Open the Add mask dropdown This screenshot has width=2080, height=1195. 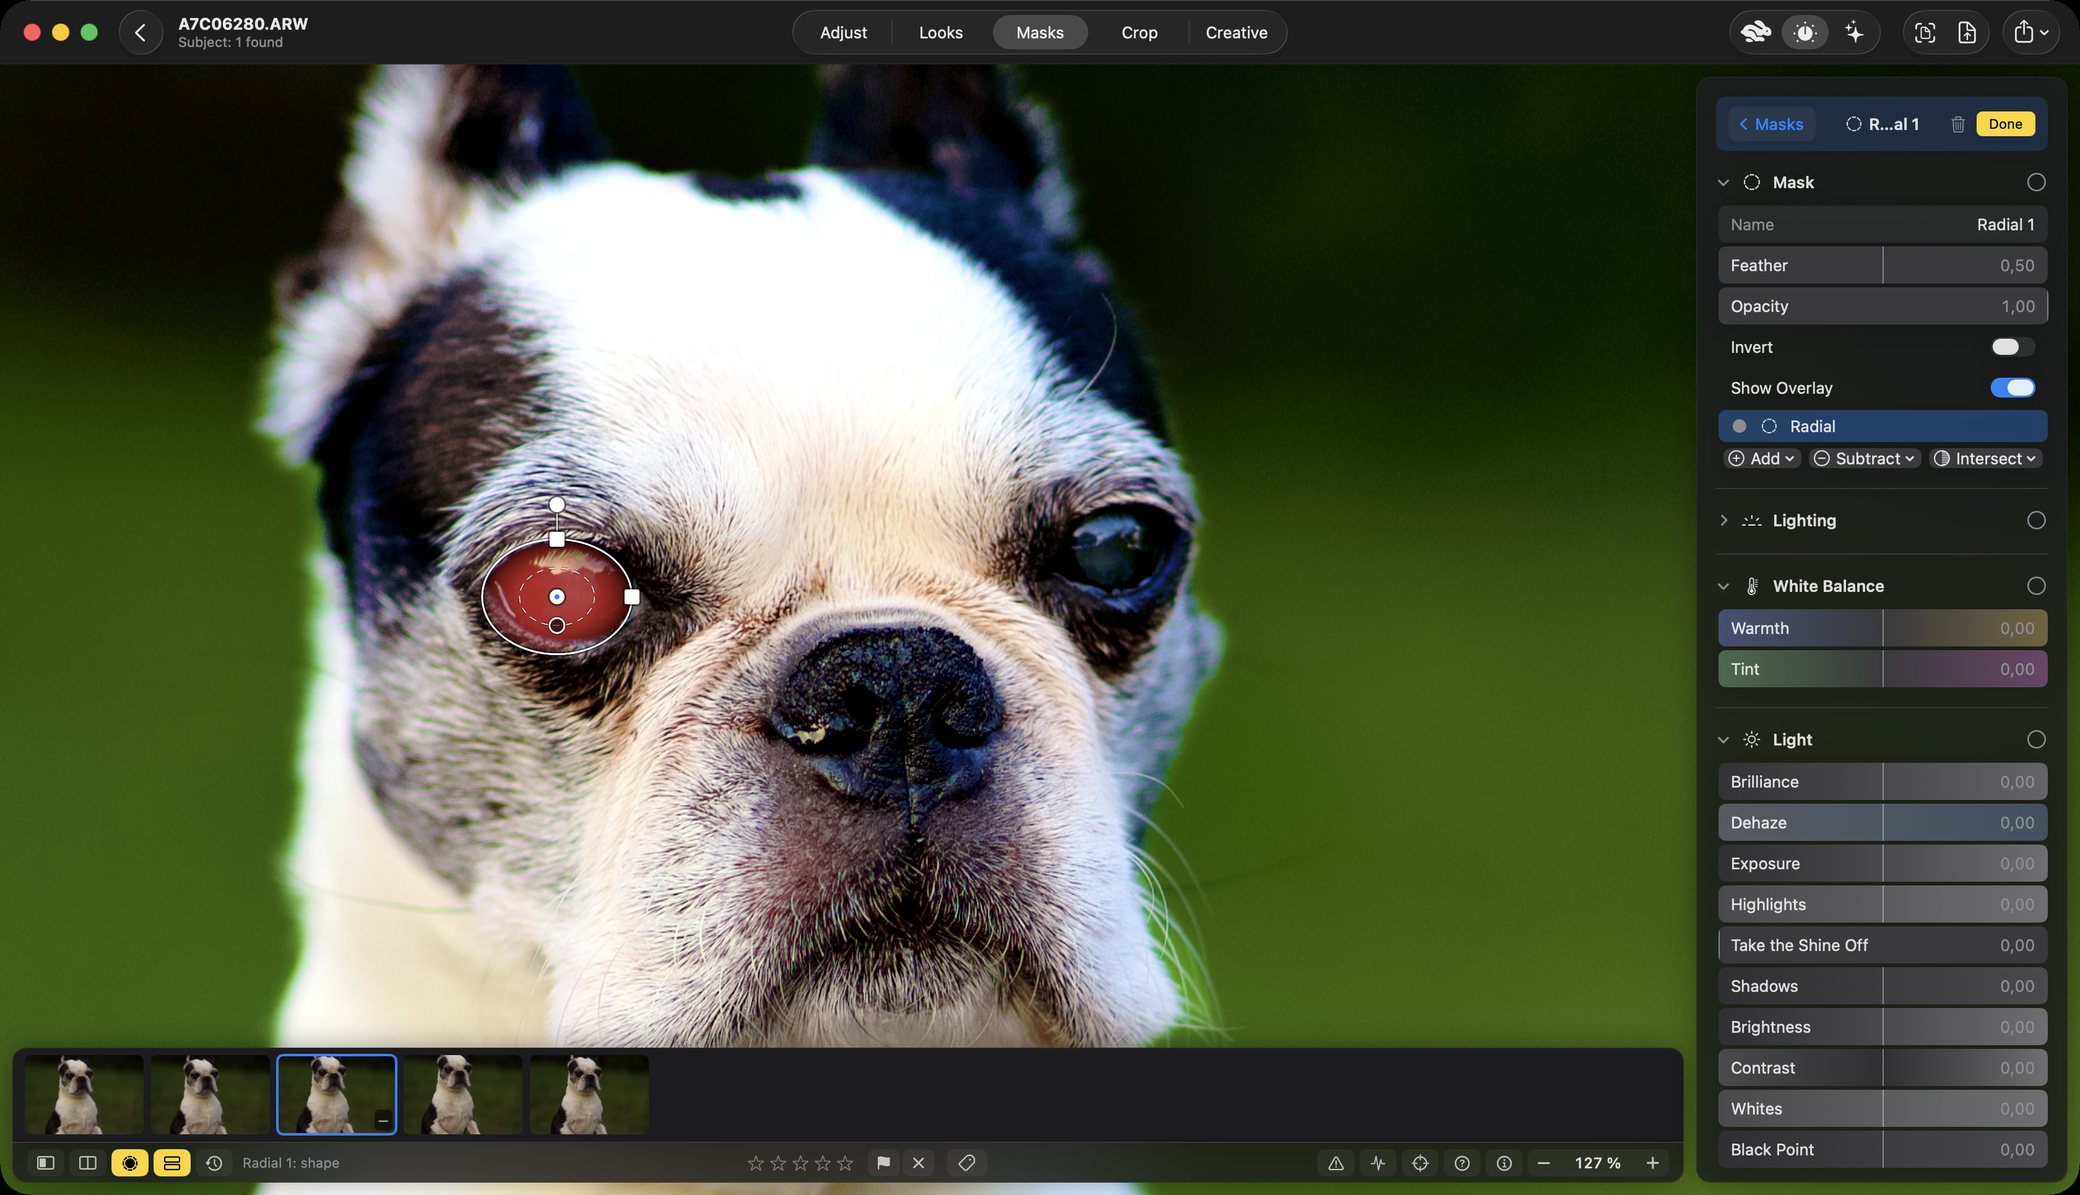pos(1762,458)
